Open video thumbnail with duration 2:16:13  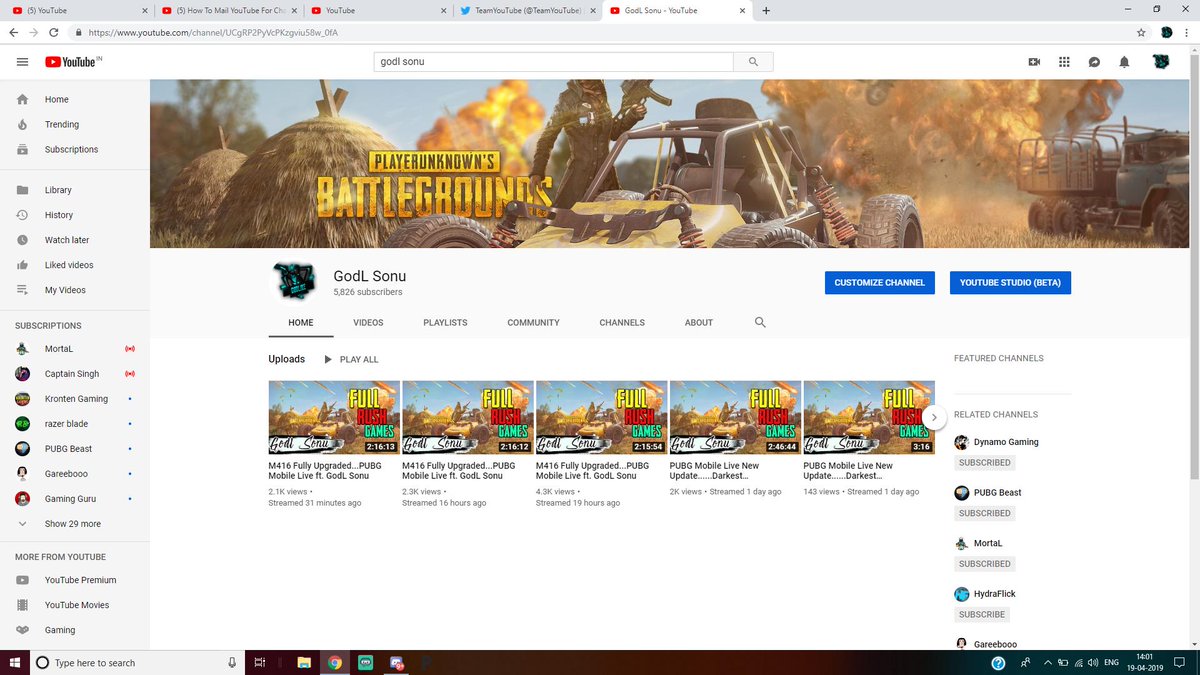[334, 417]
